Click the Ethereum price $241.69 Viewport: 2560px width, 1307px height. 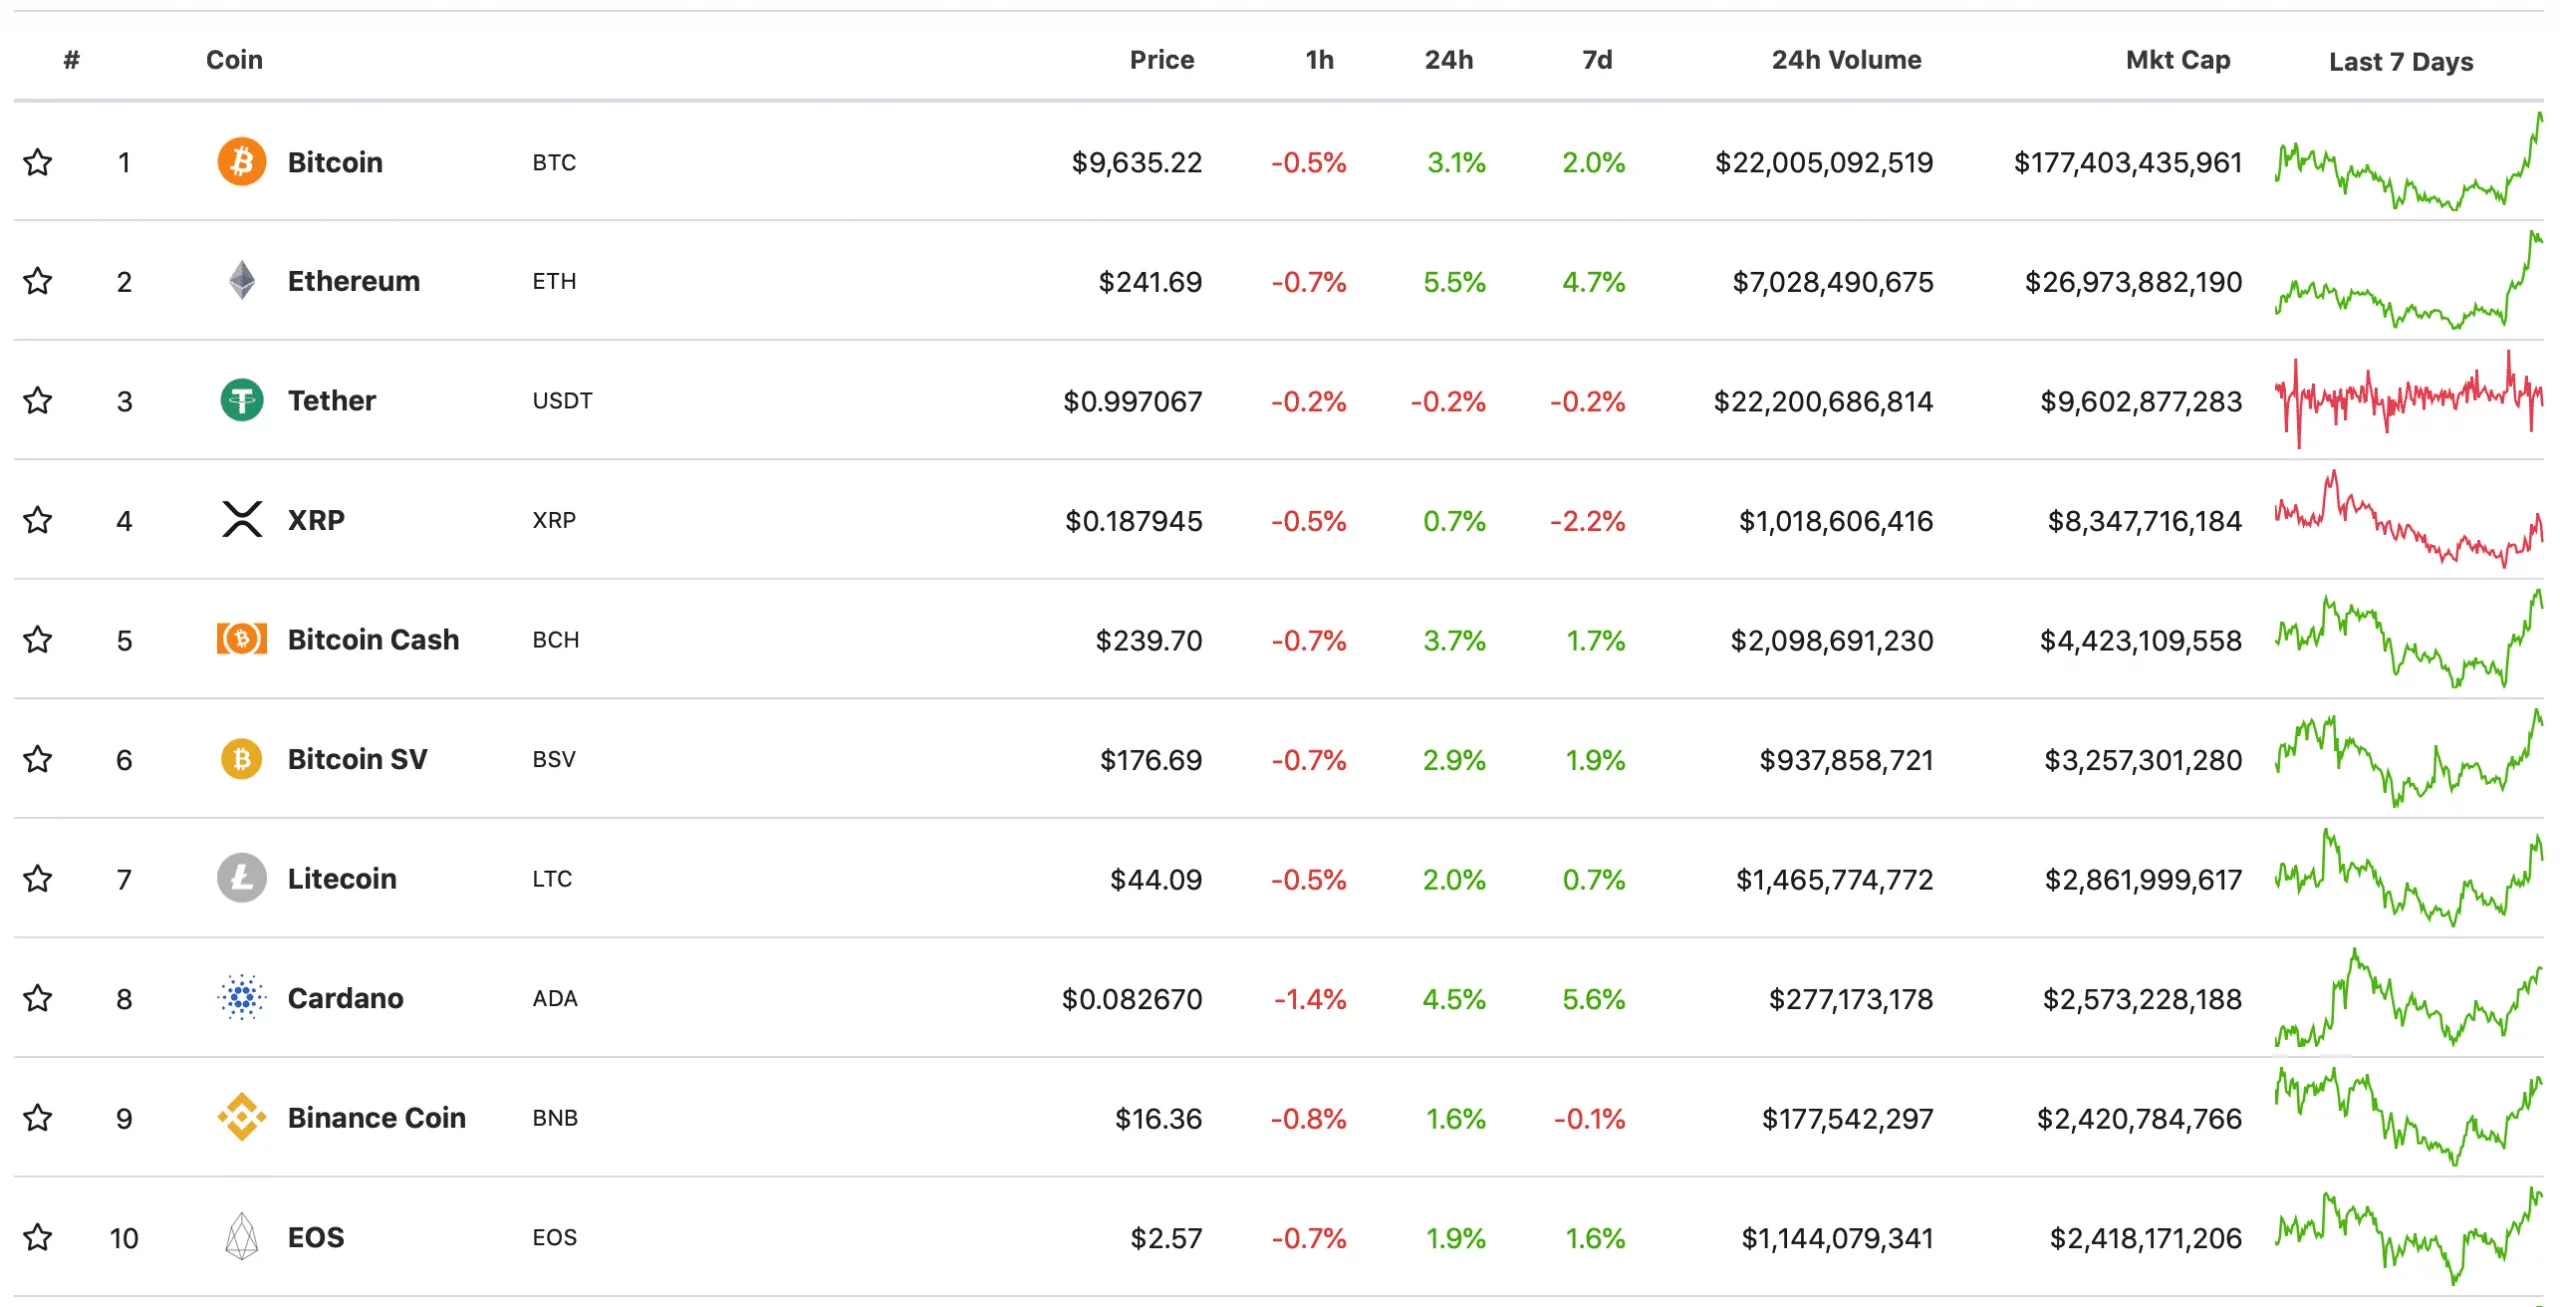click(x=1150, y=282)
